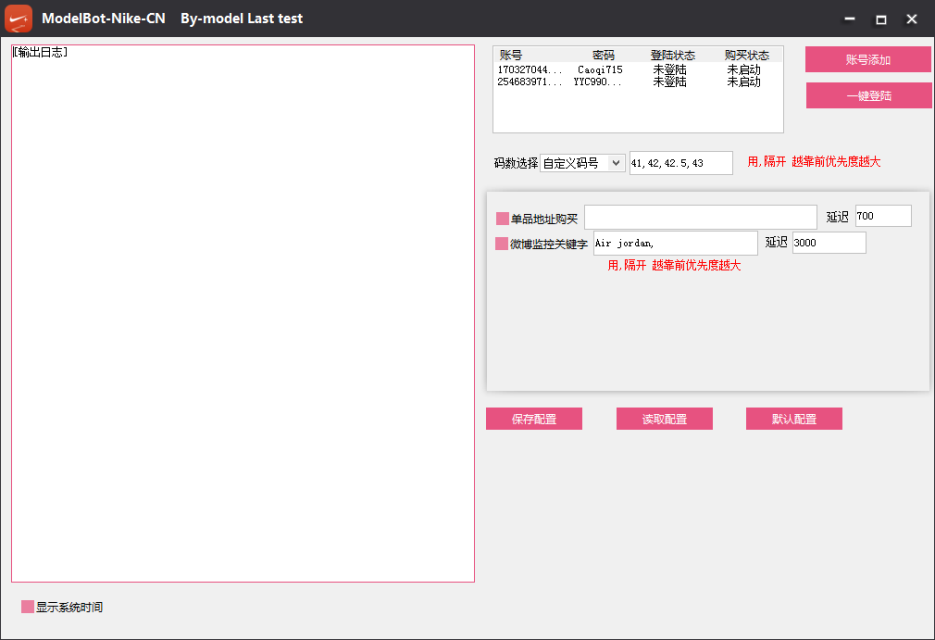
Task: Reset using the 默认配置 button
Action: 794,419
